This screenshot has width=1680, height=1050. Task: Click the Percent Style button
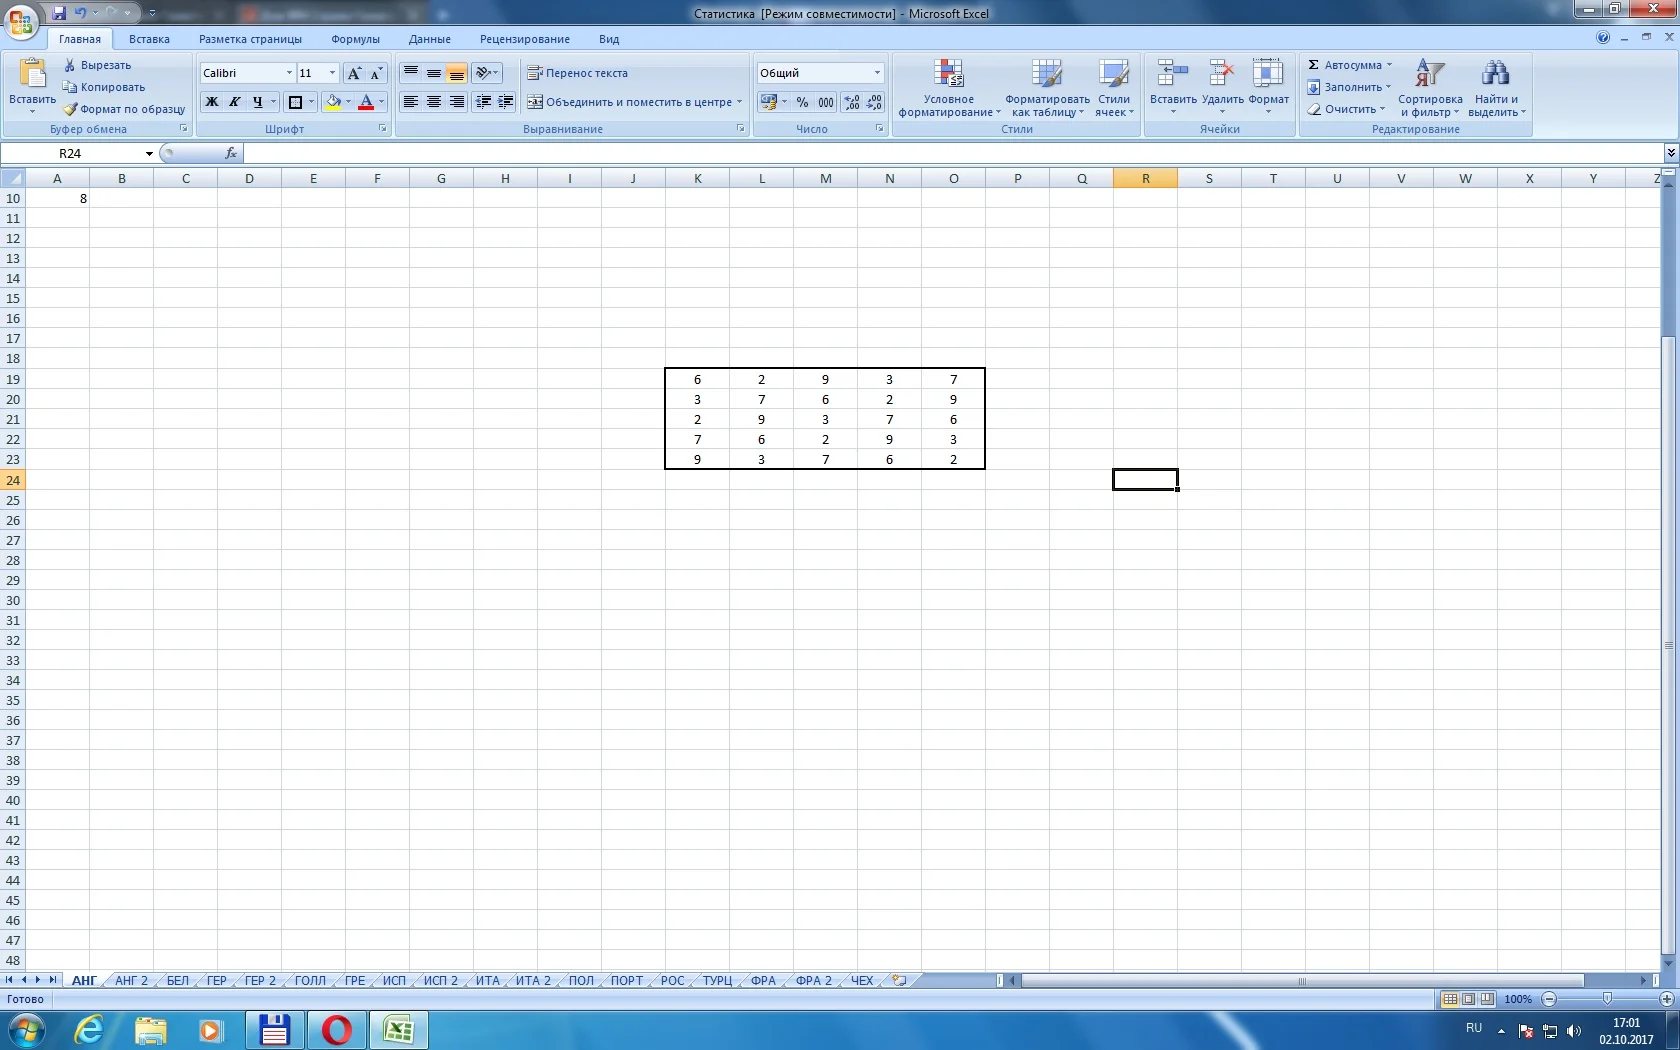click(x=802, y=102)
